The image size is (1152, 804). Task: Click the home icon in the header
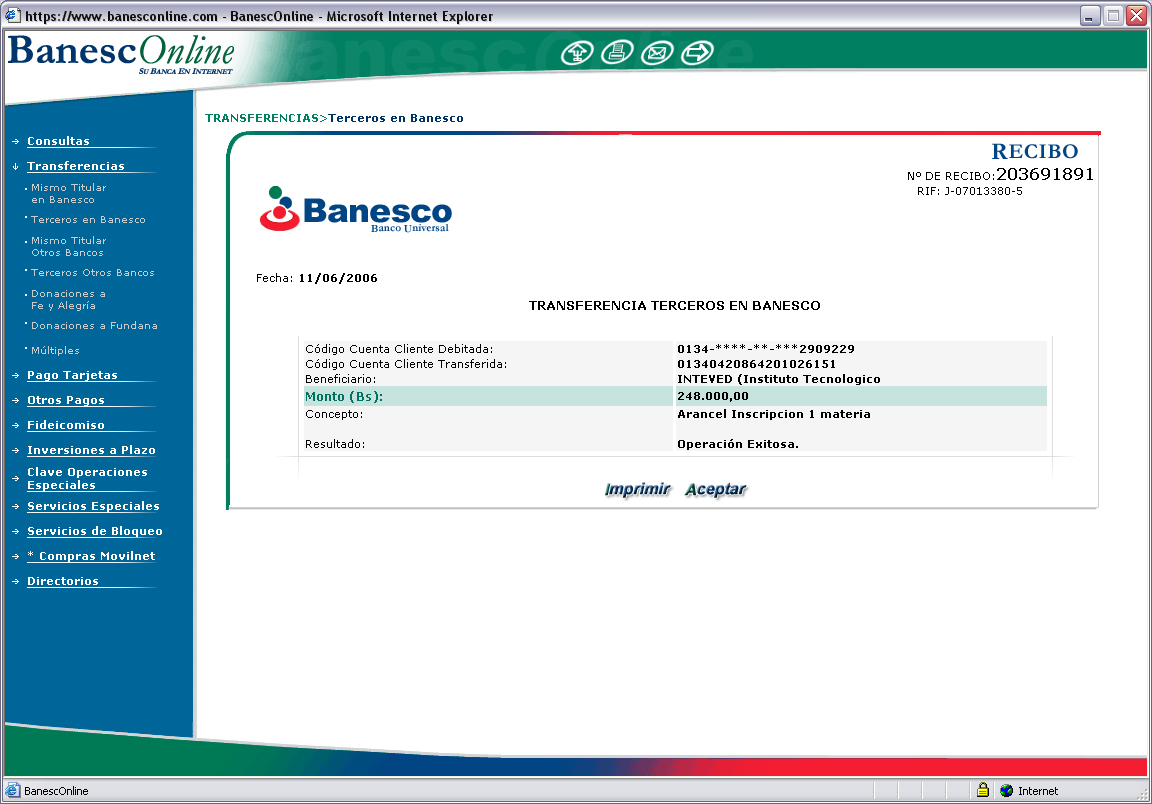pos(577,53)
